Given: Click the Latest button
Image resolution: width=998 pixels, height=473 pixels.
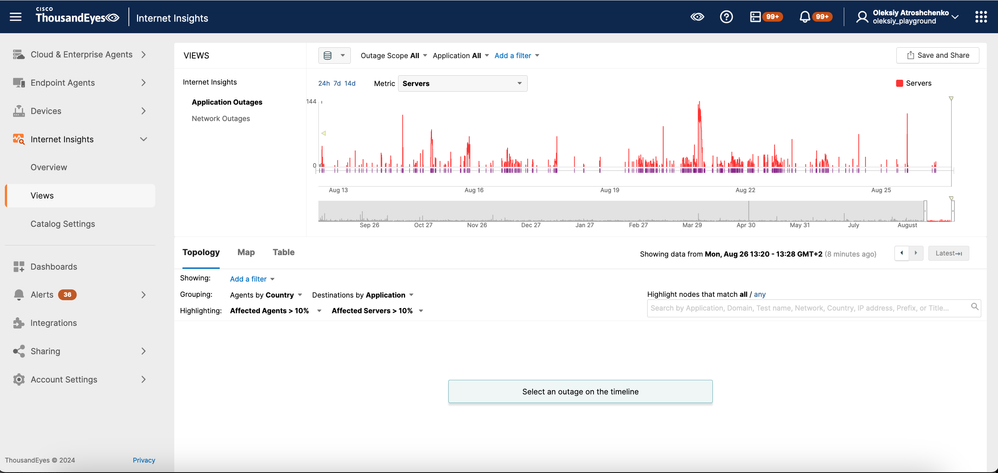Looking at the screenshot, I should coord(948,253).
